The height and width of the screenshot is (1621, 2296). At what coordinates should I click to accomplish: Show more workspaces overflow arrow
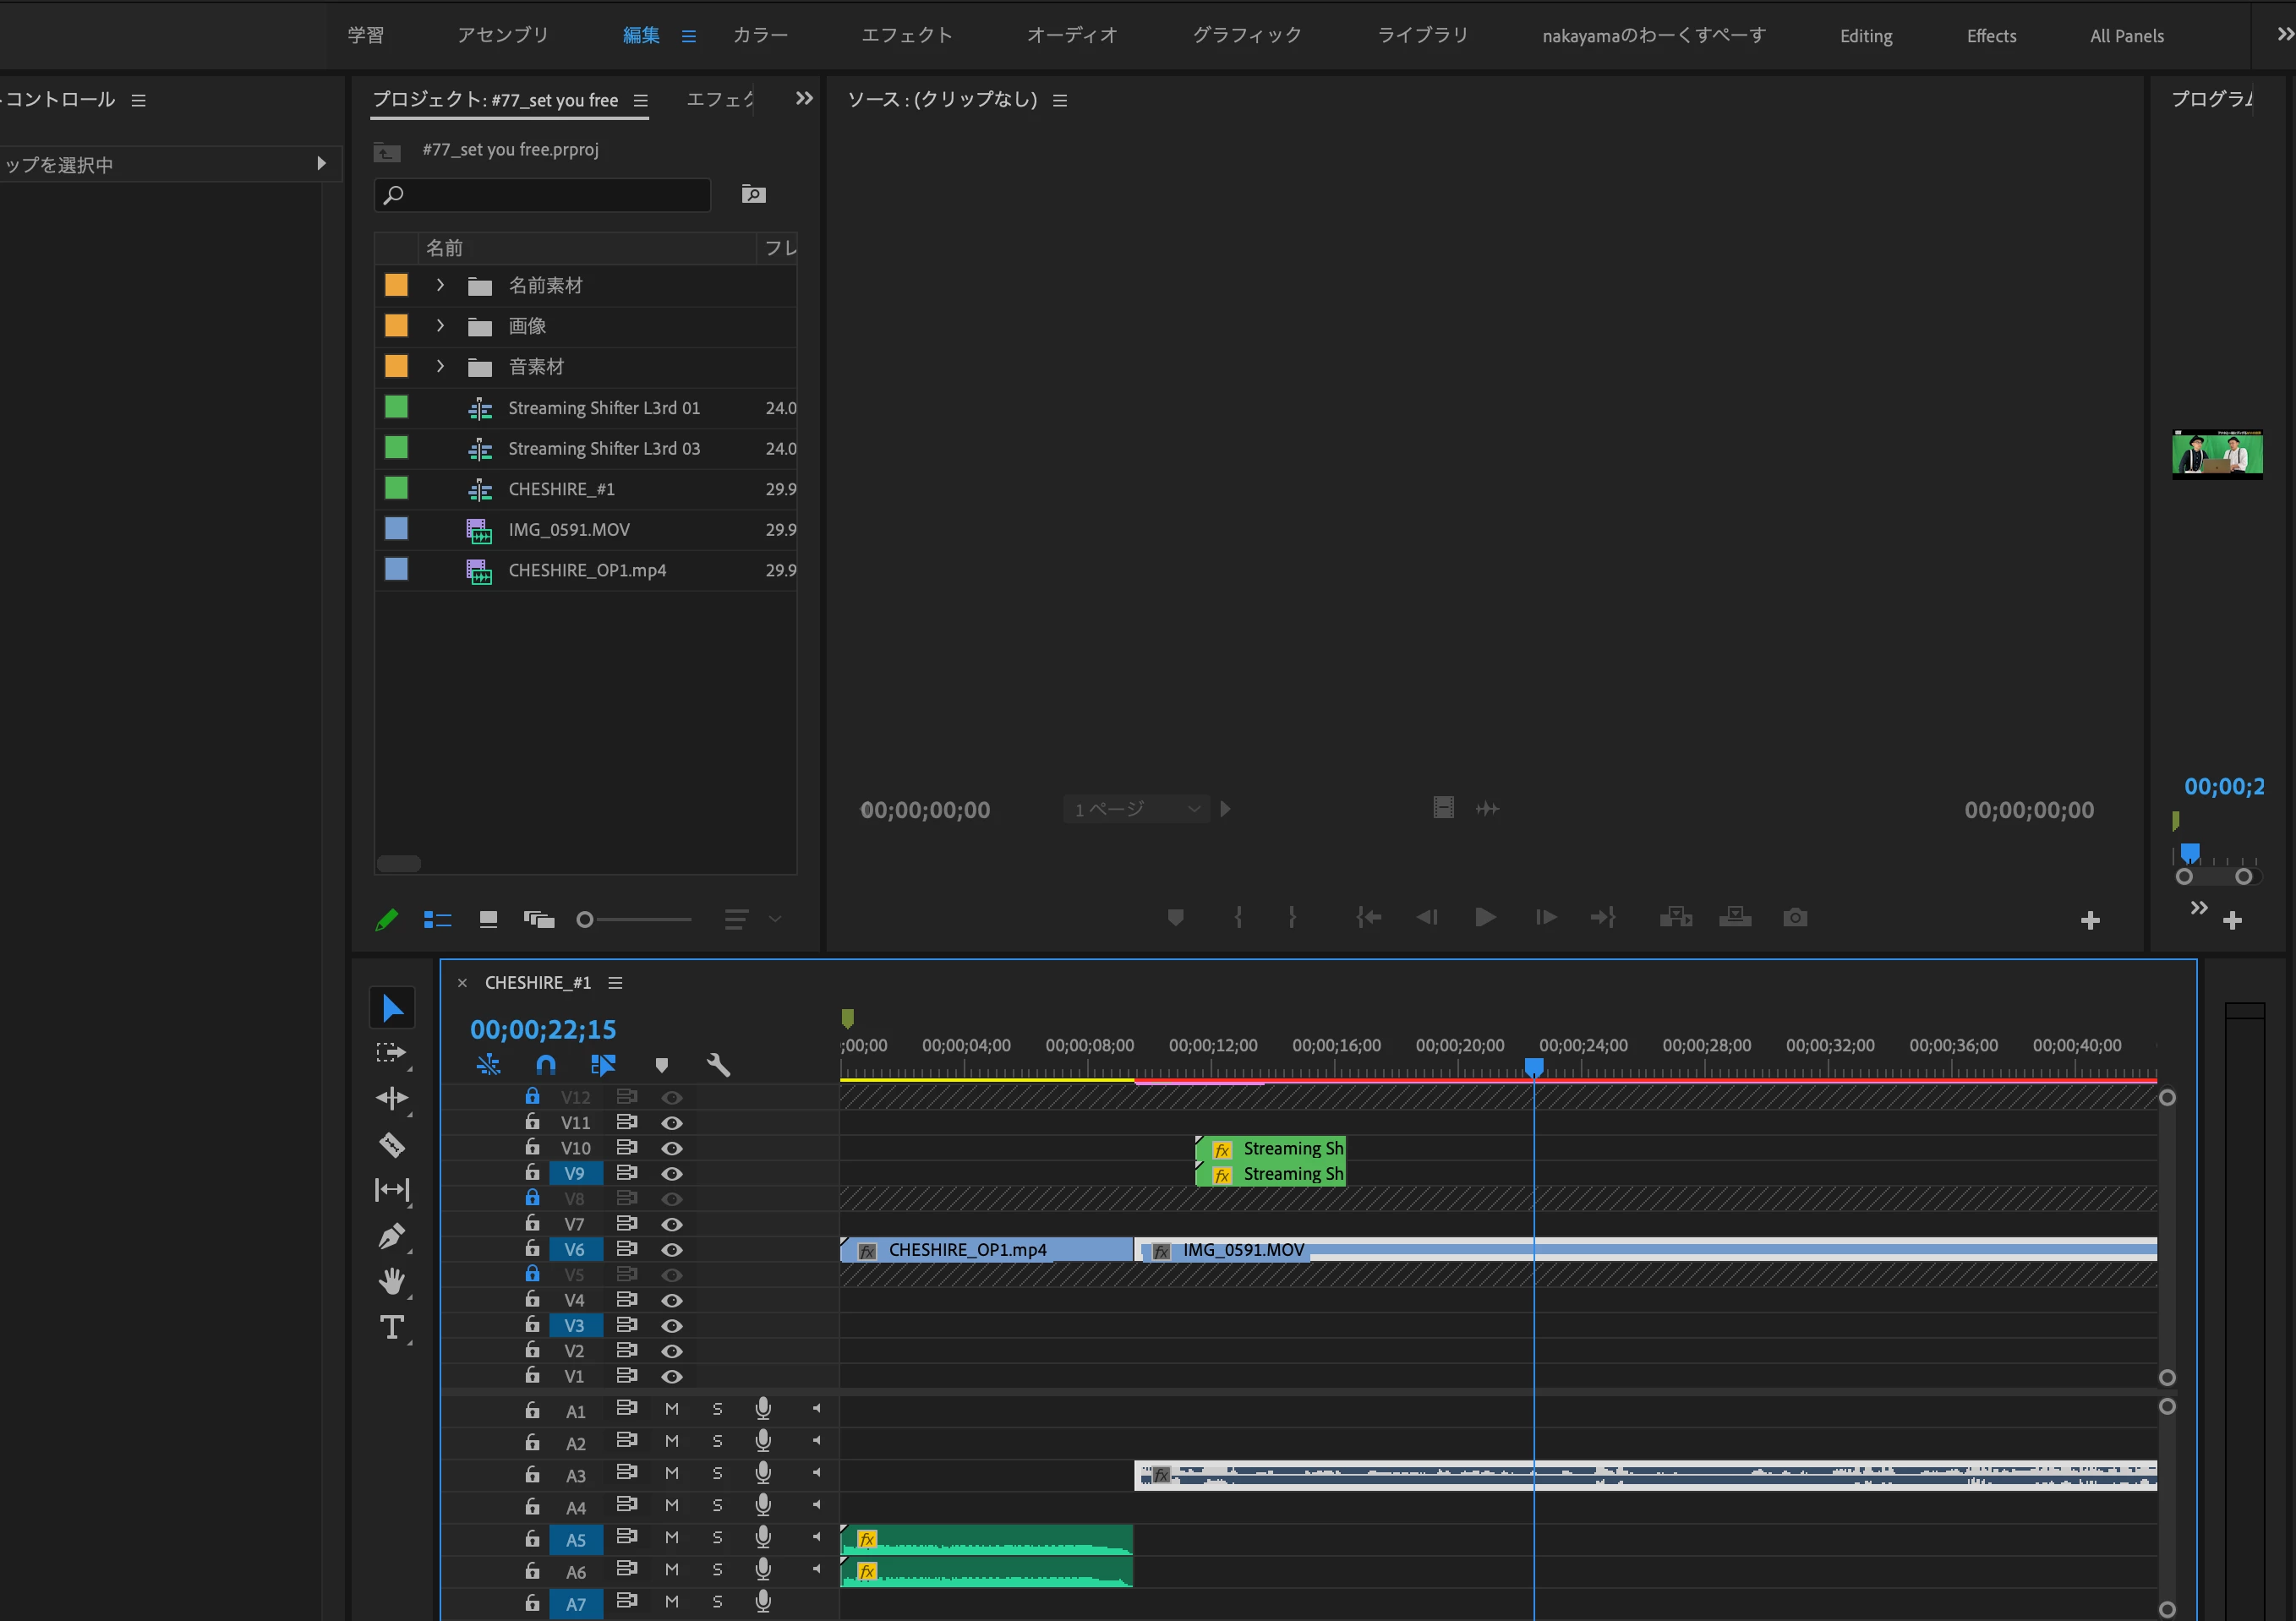tap(2284, 34)
